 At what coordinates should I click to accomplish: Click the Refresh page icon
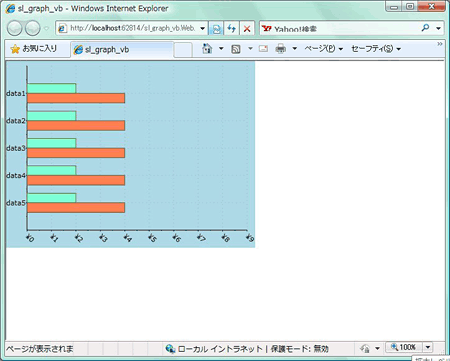point(232,29)
